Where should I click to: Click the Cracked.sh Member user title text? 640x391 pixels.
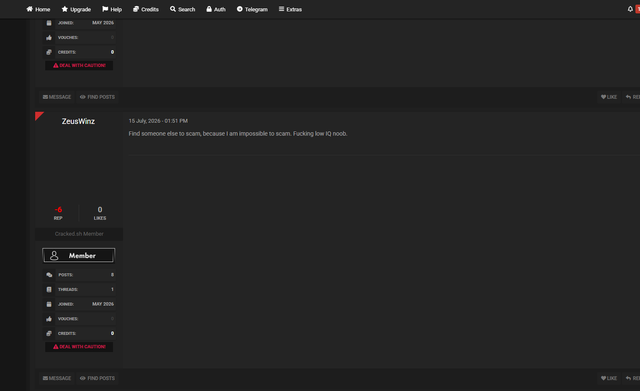(x=79, y=234)
